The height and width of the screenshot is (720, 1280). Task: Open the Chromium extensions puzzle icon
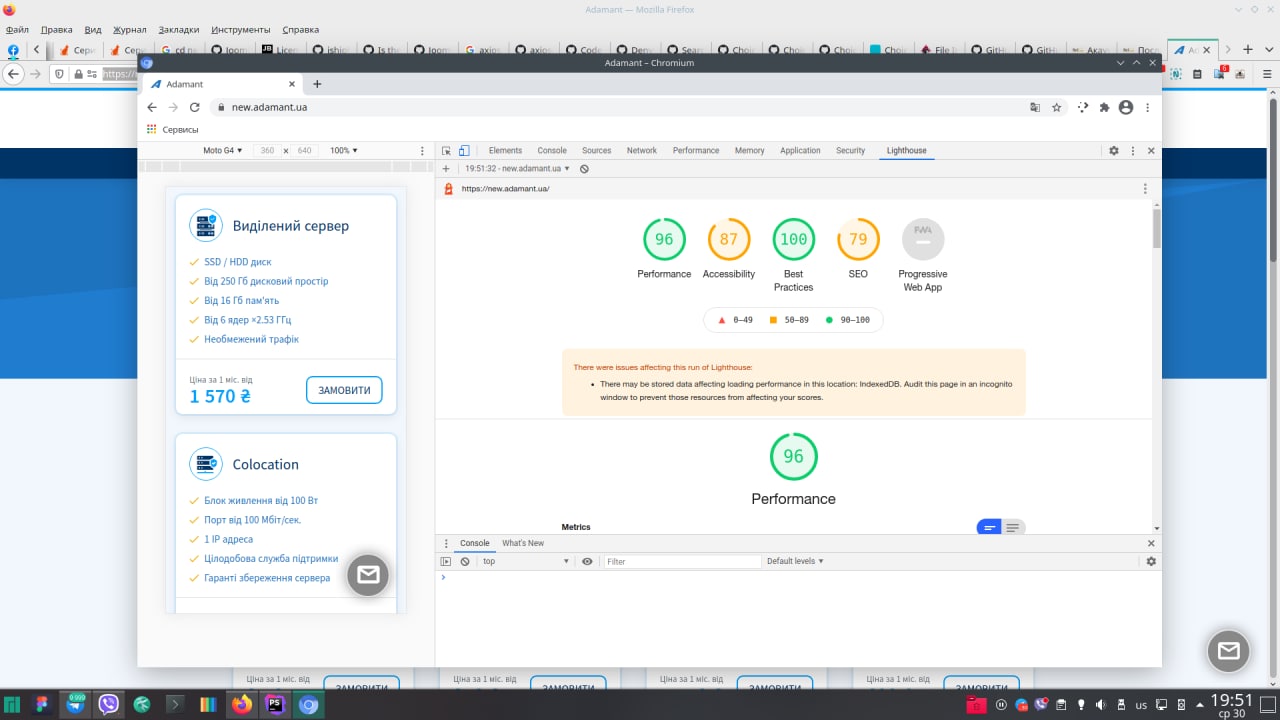pyautogui.click(x=1105, y=107)
